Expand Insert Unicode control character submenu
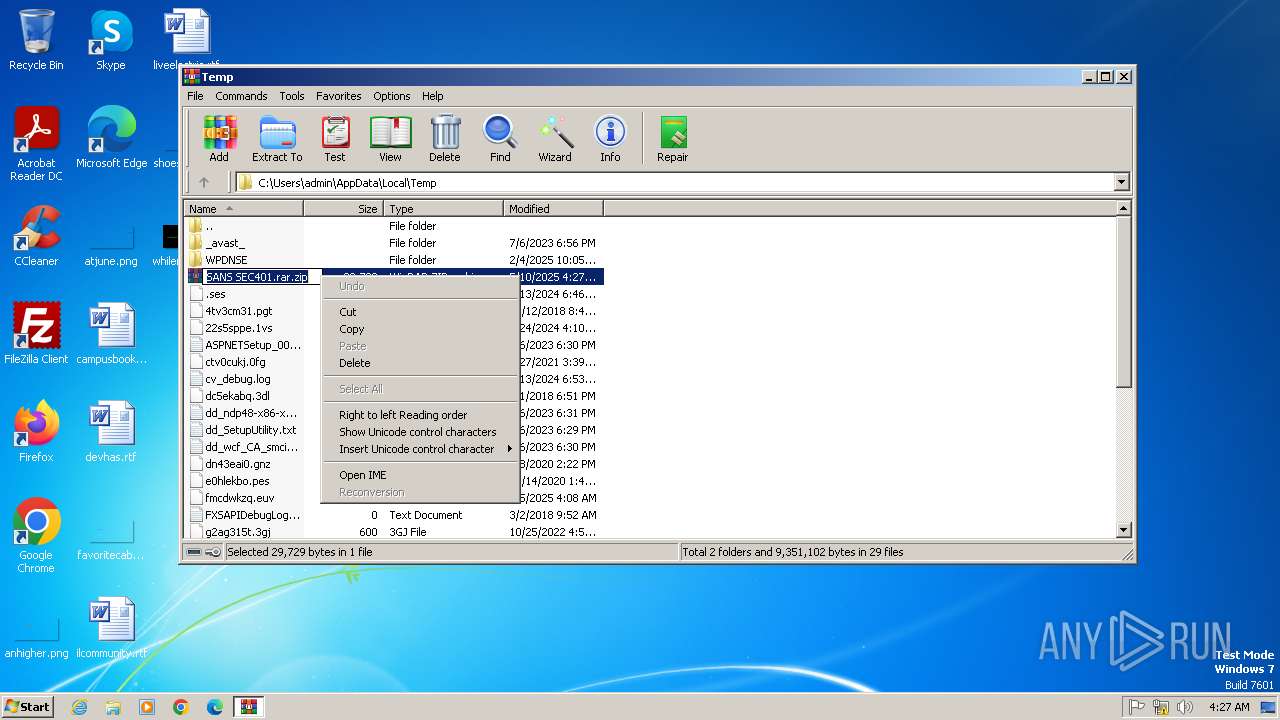Screen dimensions: 1280x720 click(x=420, y=449)
